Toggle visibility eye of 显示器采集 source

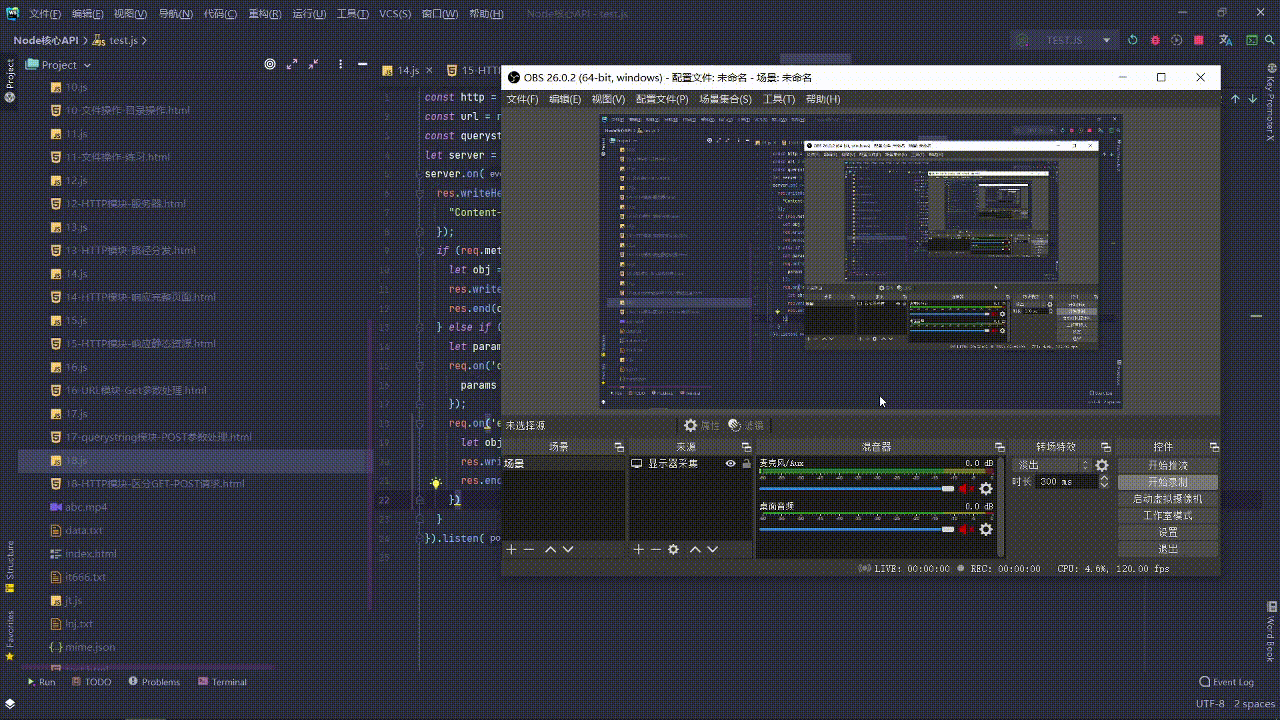(x=730, y=464)
